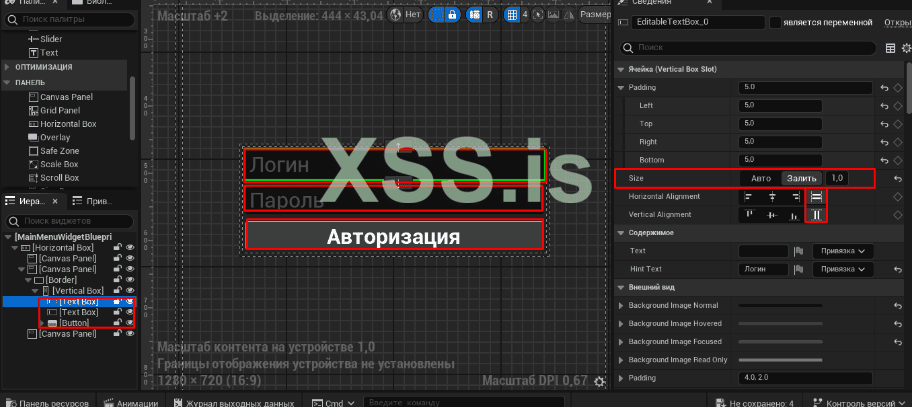Open the Журнал выходных данных tab
This screenshot has height=407, width=912.
pos(236,402)
